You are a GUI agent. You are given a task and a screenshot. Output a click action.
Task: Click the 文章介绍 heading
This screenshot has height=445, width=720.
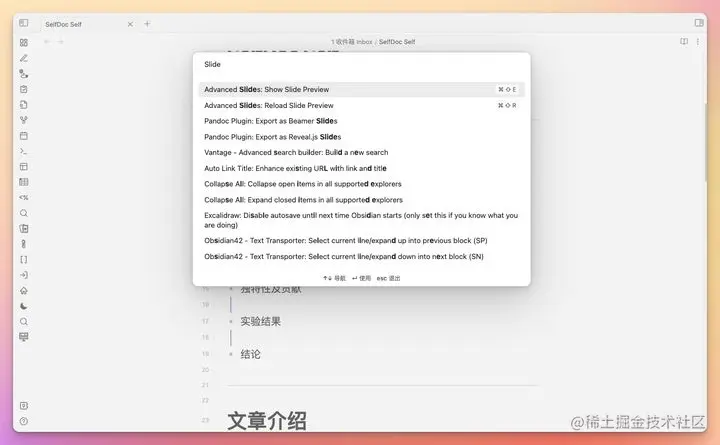267,420
